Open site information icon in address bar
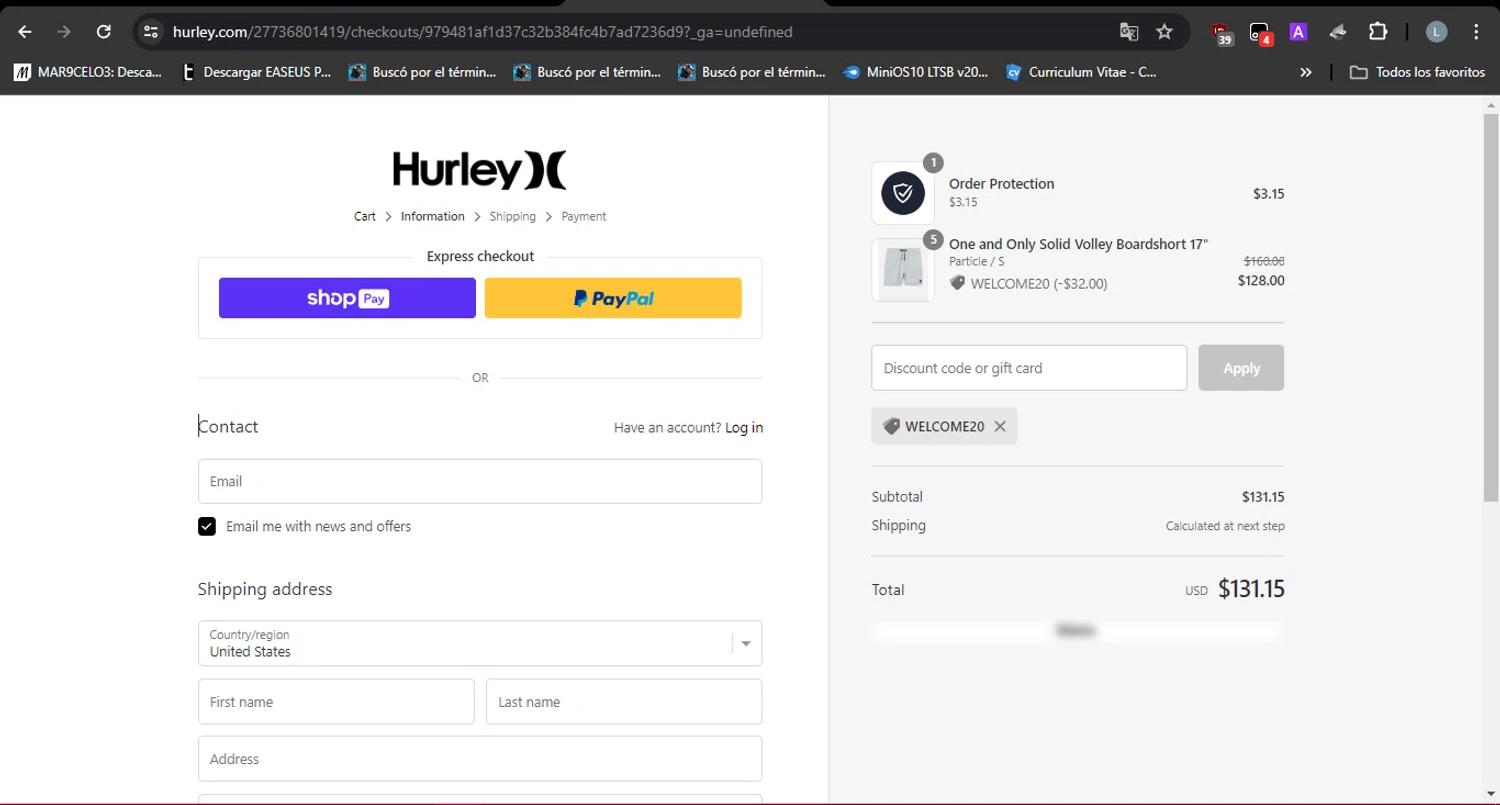Screen dimensions: 1500x805 (x=151, y=32)
